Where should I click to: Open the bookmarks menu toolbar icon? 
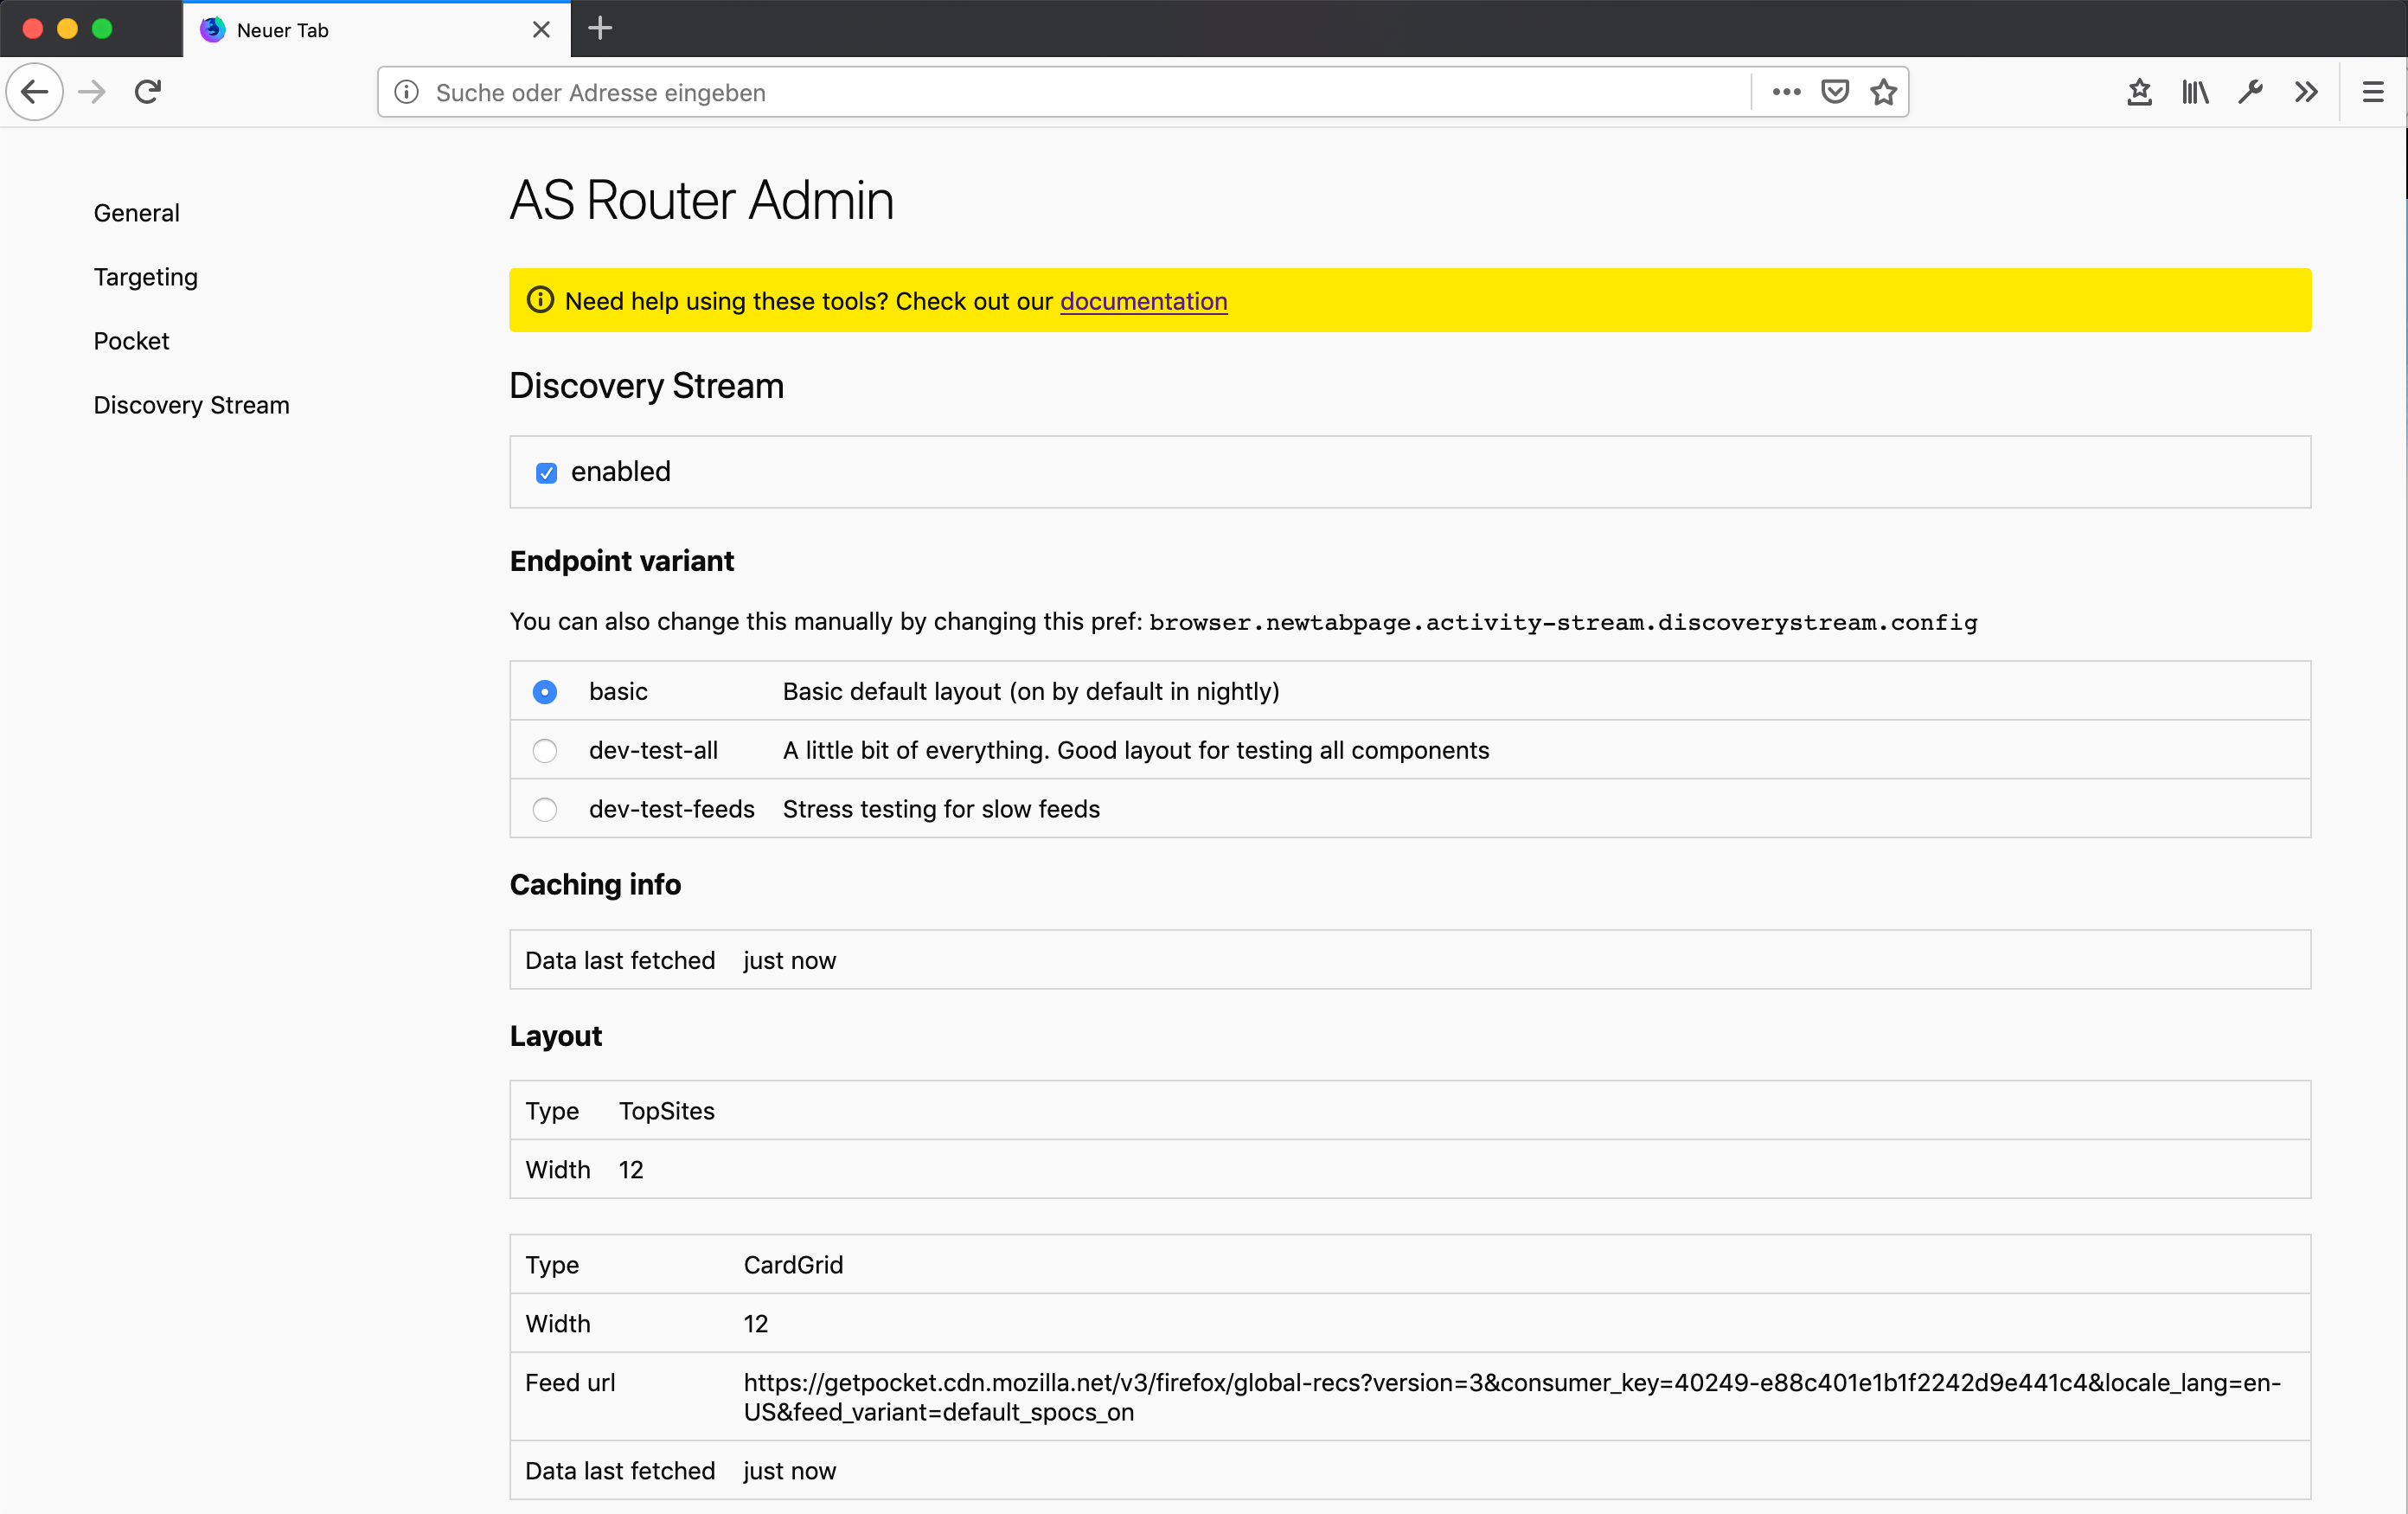pos(2139,92)
